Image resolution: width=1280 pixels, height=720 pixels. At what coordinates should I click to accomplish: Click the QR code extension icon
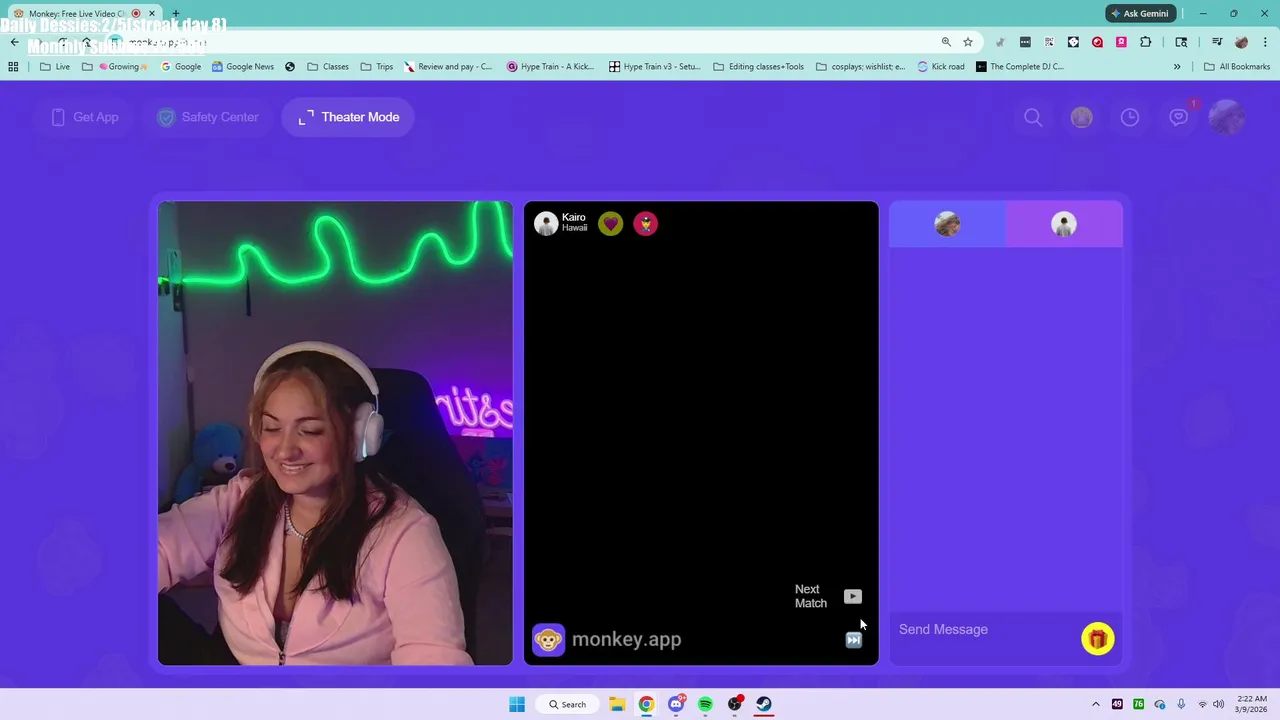click(1049, 42)
